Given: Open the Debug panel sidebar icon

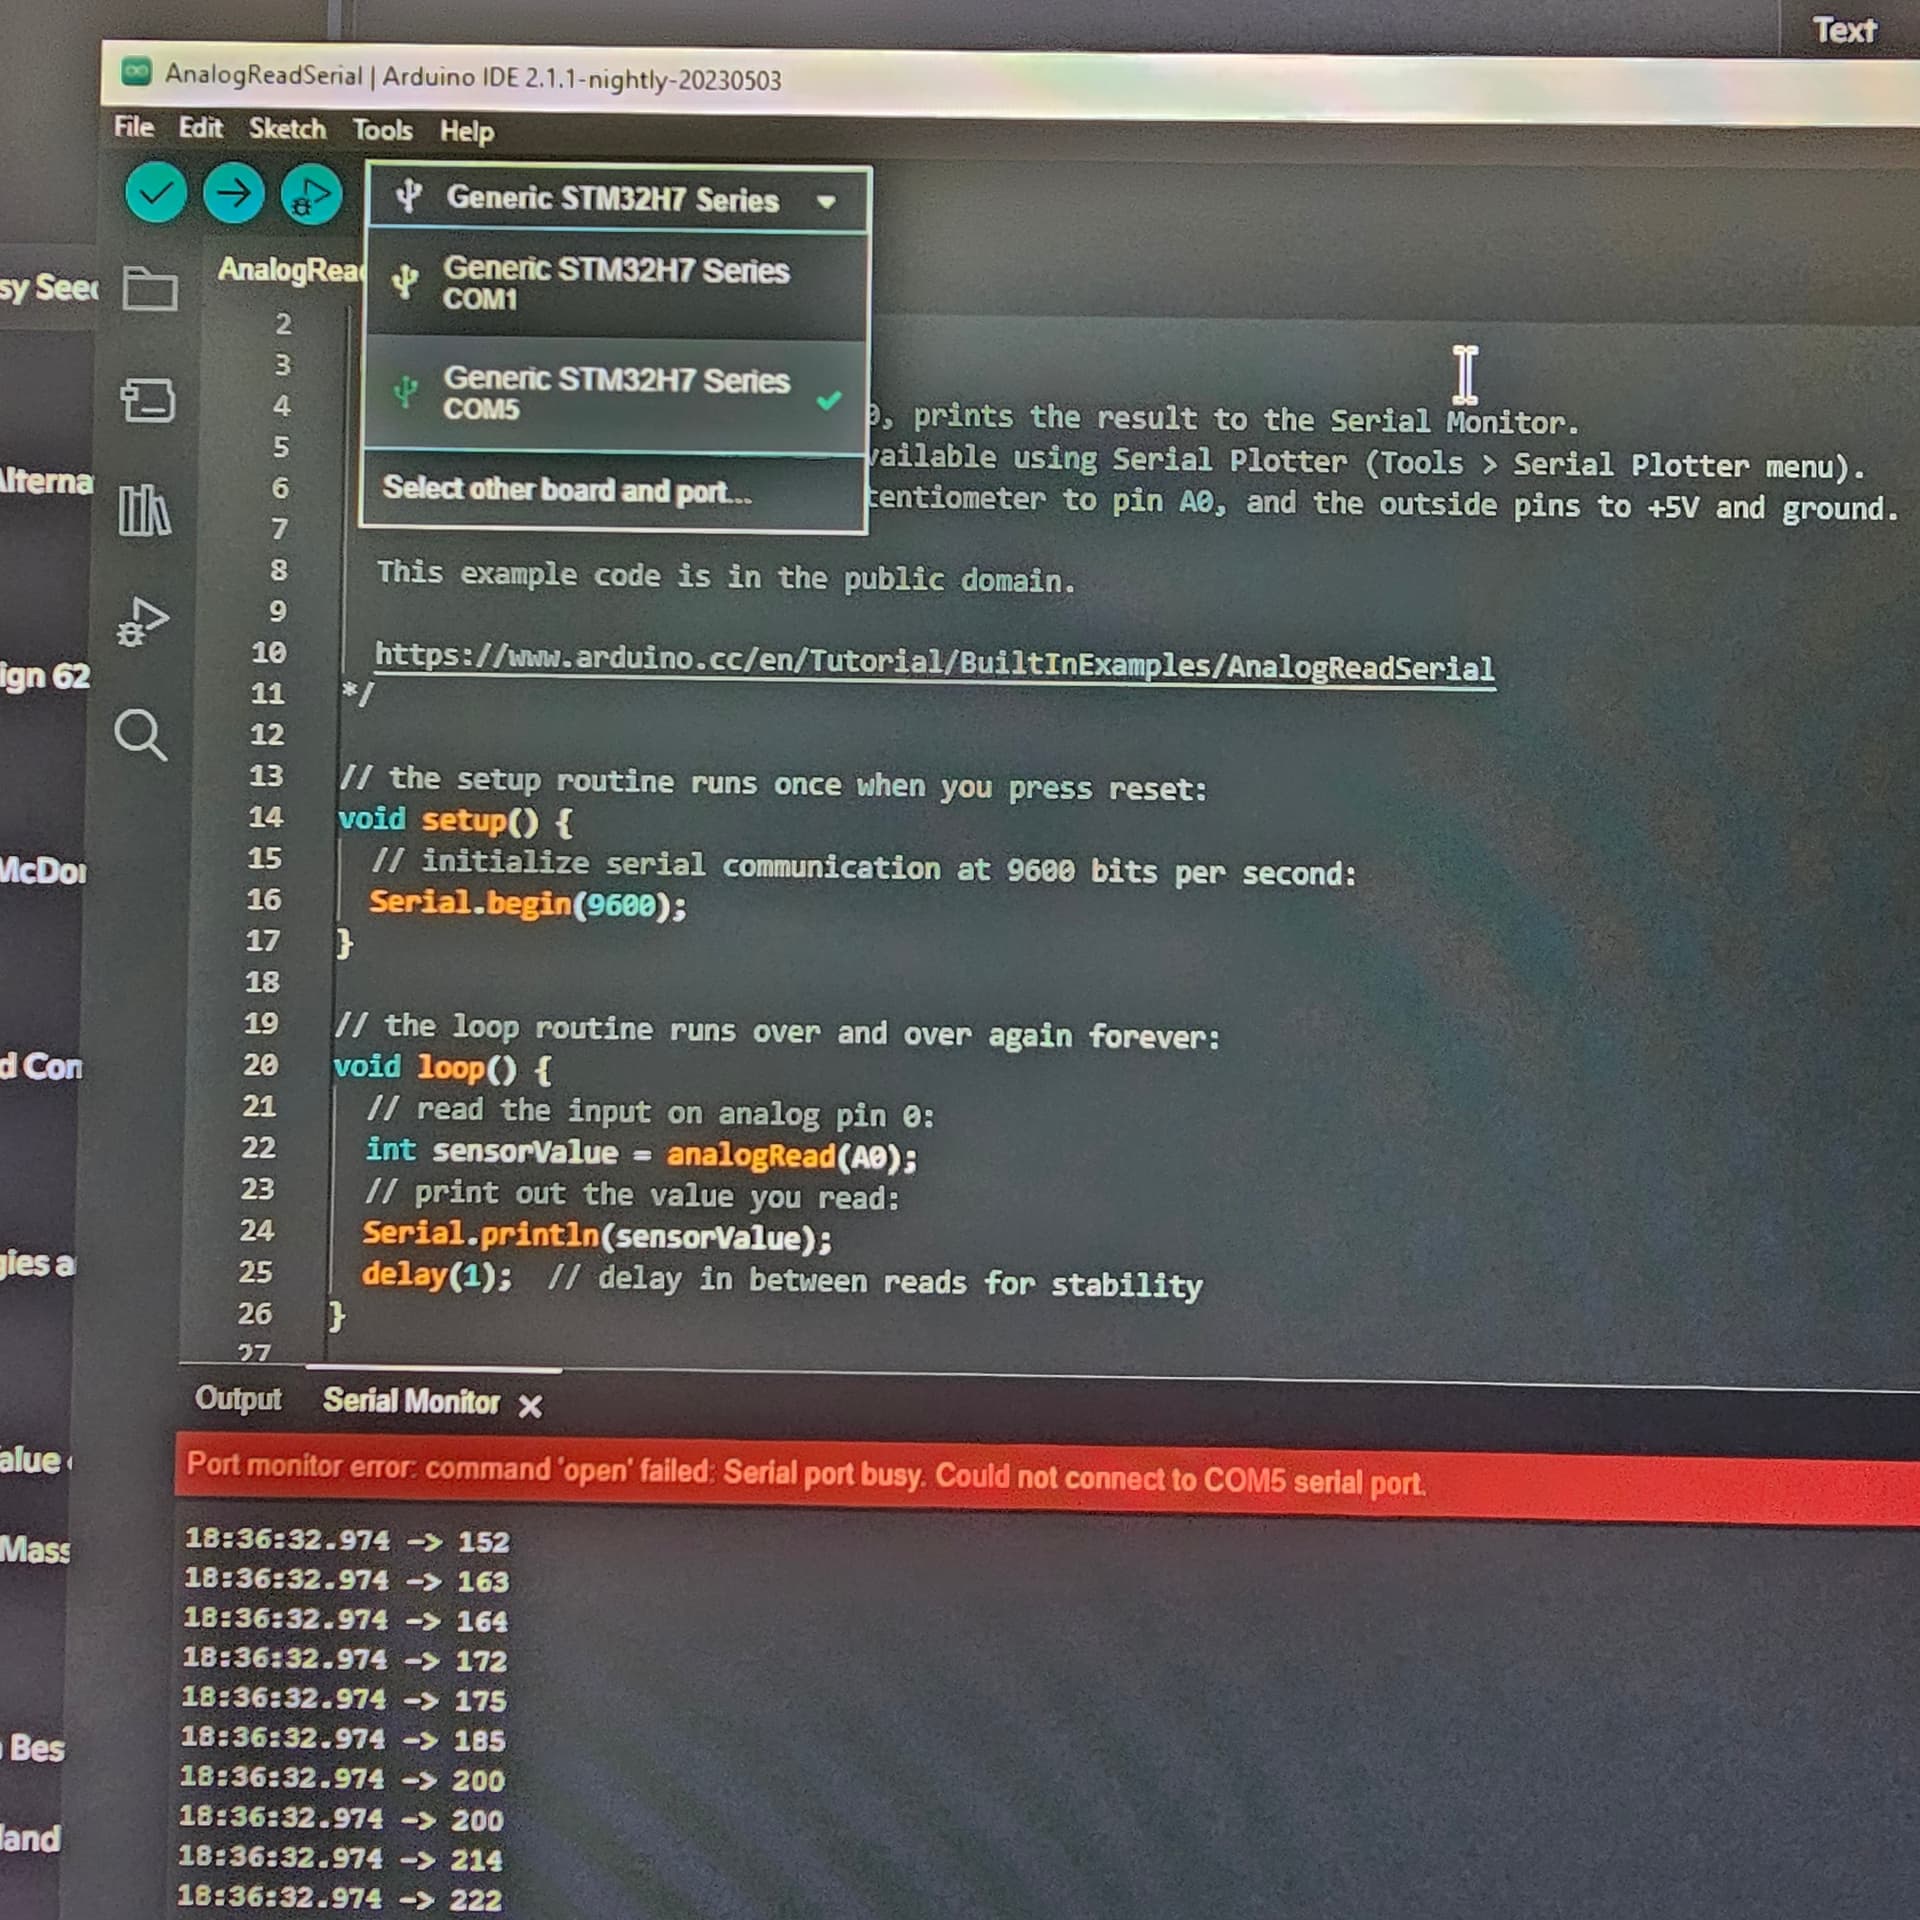Looking at the screenshot, I should coord(143,622).
